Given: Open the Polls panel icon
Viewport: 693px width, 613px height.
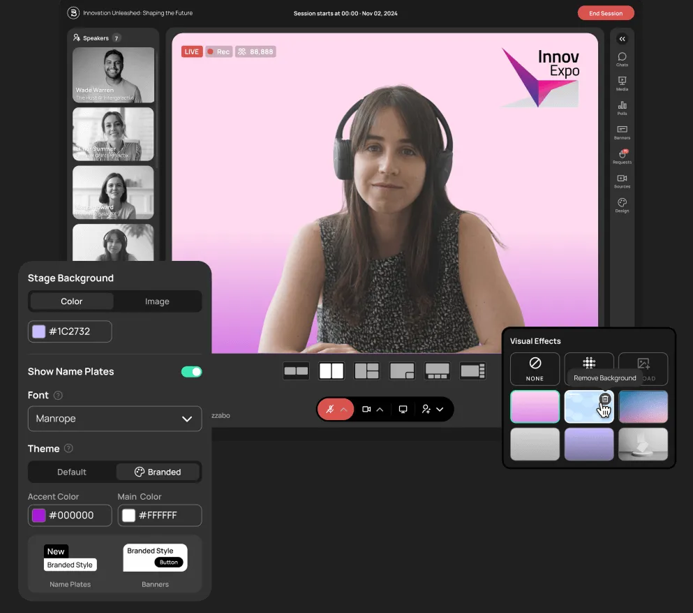Looking at the screenshot, I should pyautogui.click(x=622, y=107).
